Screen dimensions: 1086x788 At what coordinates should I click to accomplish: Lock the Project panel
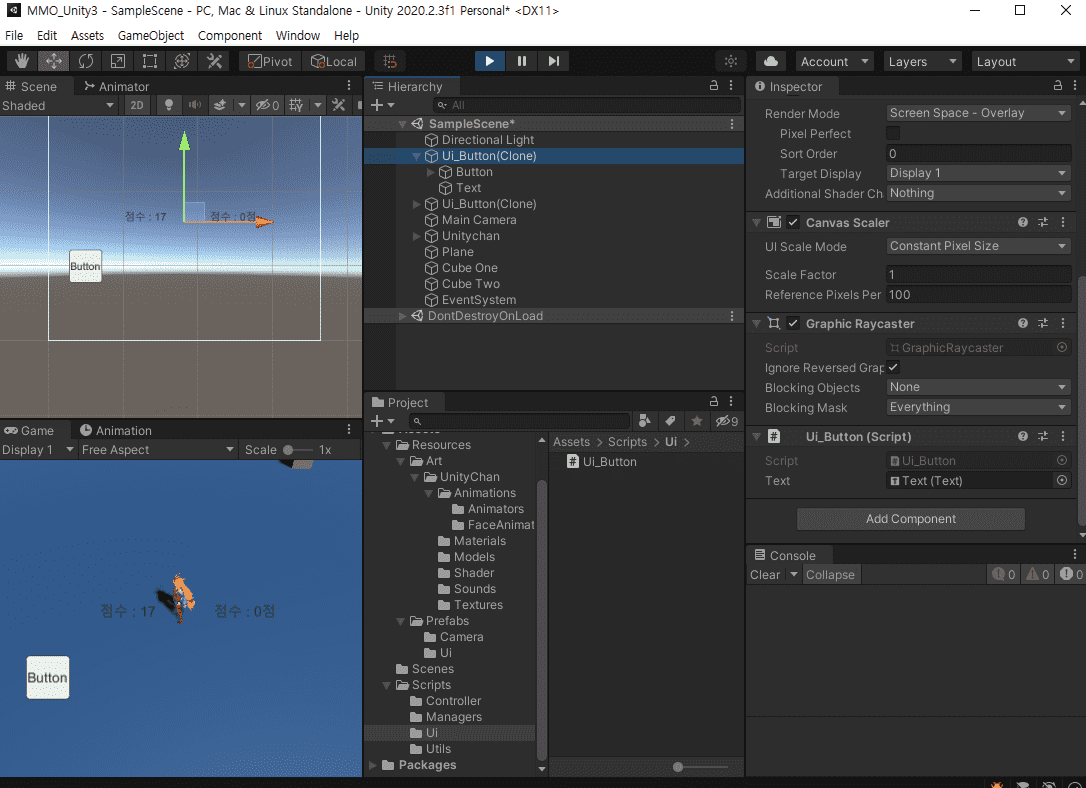713,401
